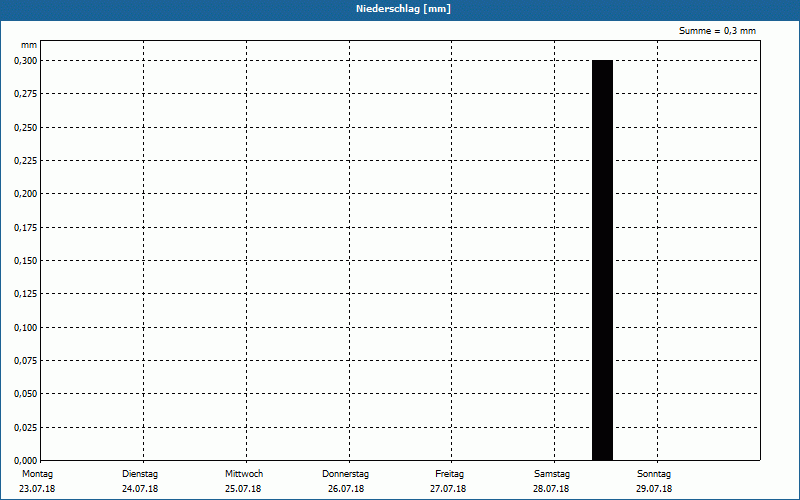Click the date 23.07.18

(x=37, y=489)
